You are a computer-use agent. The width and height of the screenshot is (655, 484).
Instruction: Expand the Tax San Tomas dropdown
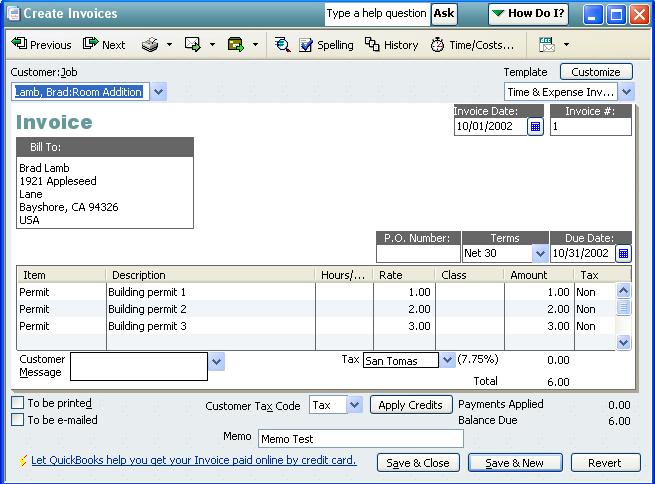pyautogui.click(x=447, y=360)
